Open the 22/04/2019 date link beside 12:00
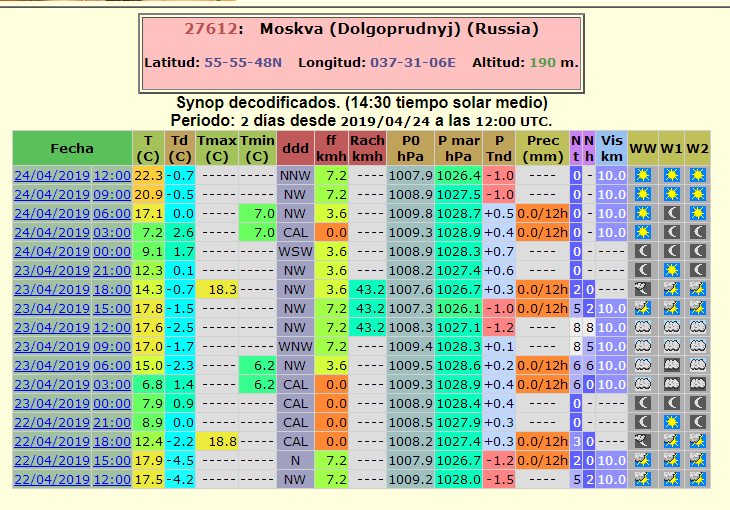The width and height of the screenshot is (730, 510). coord(52,479)
